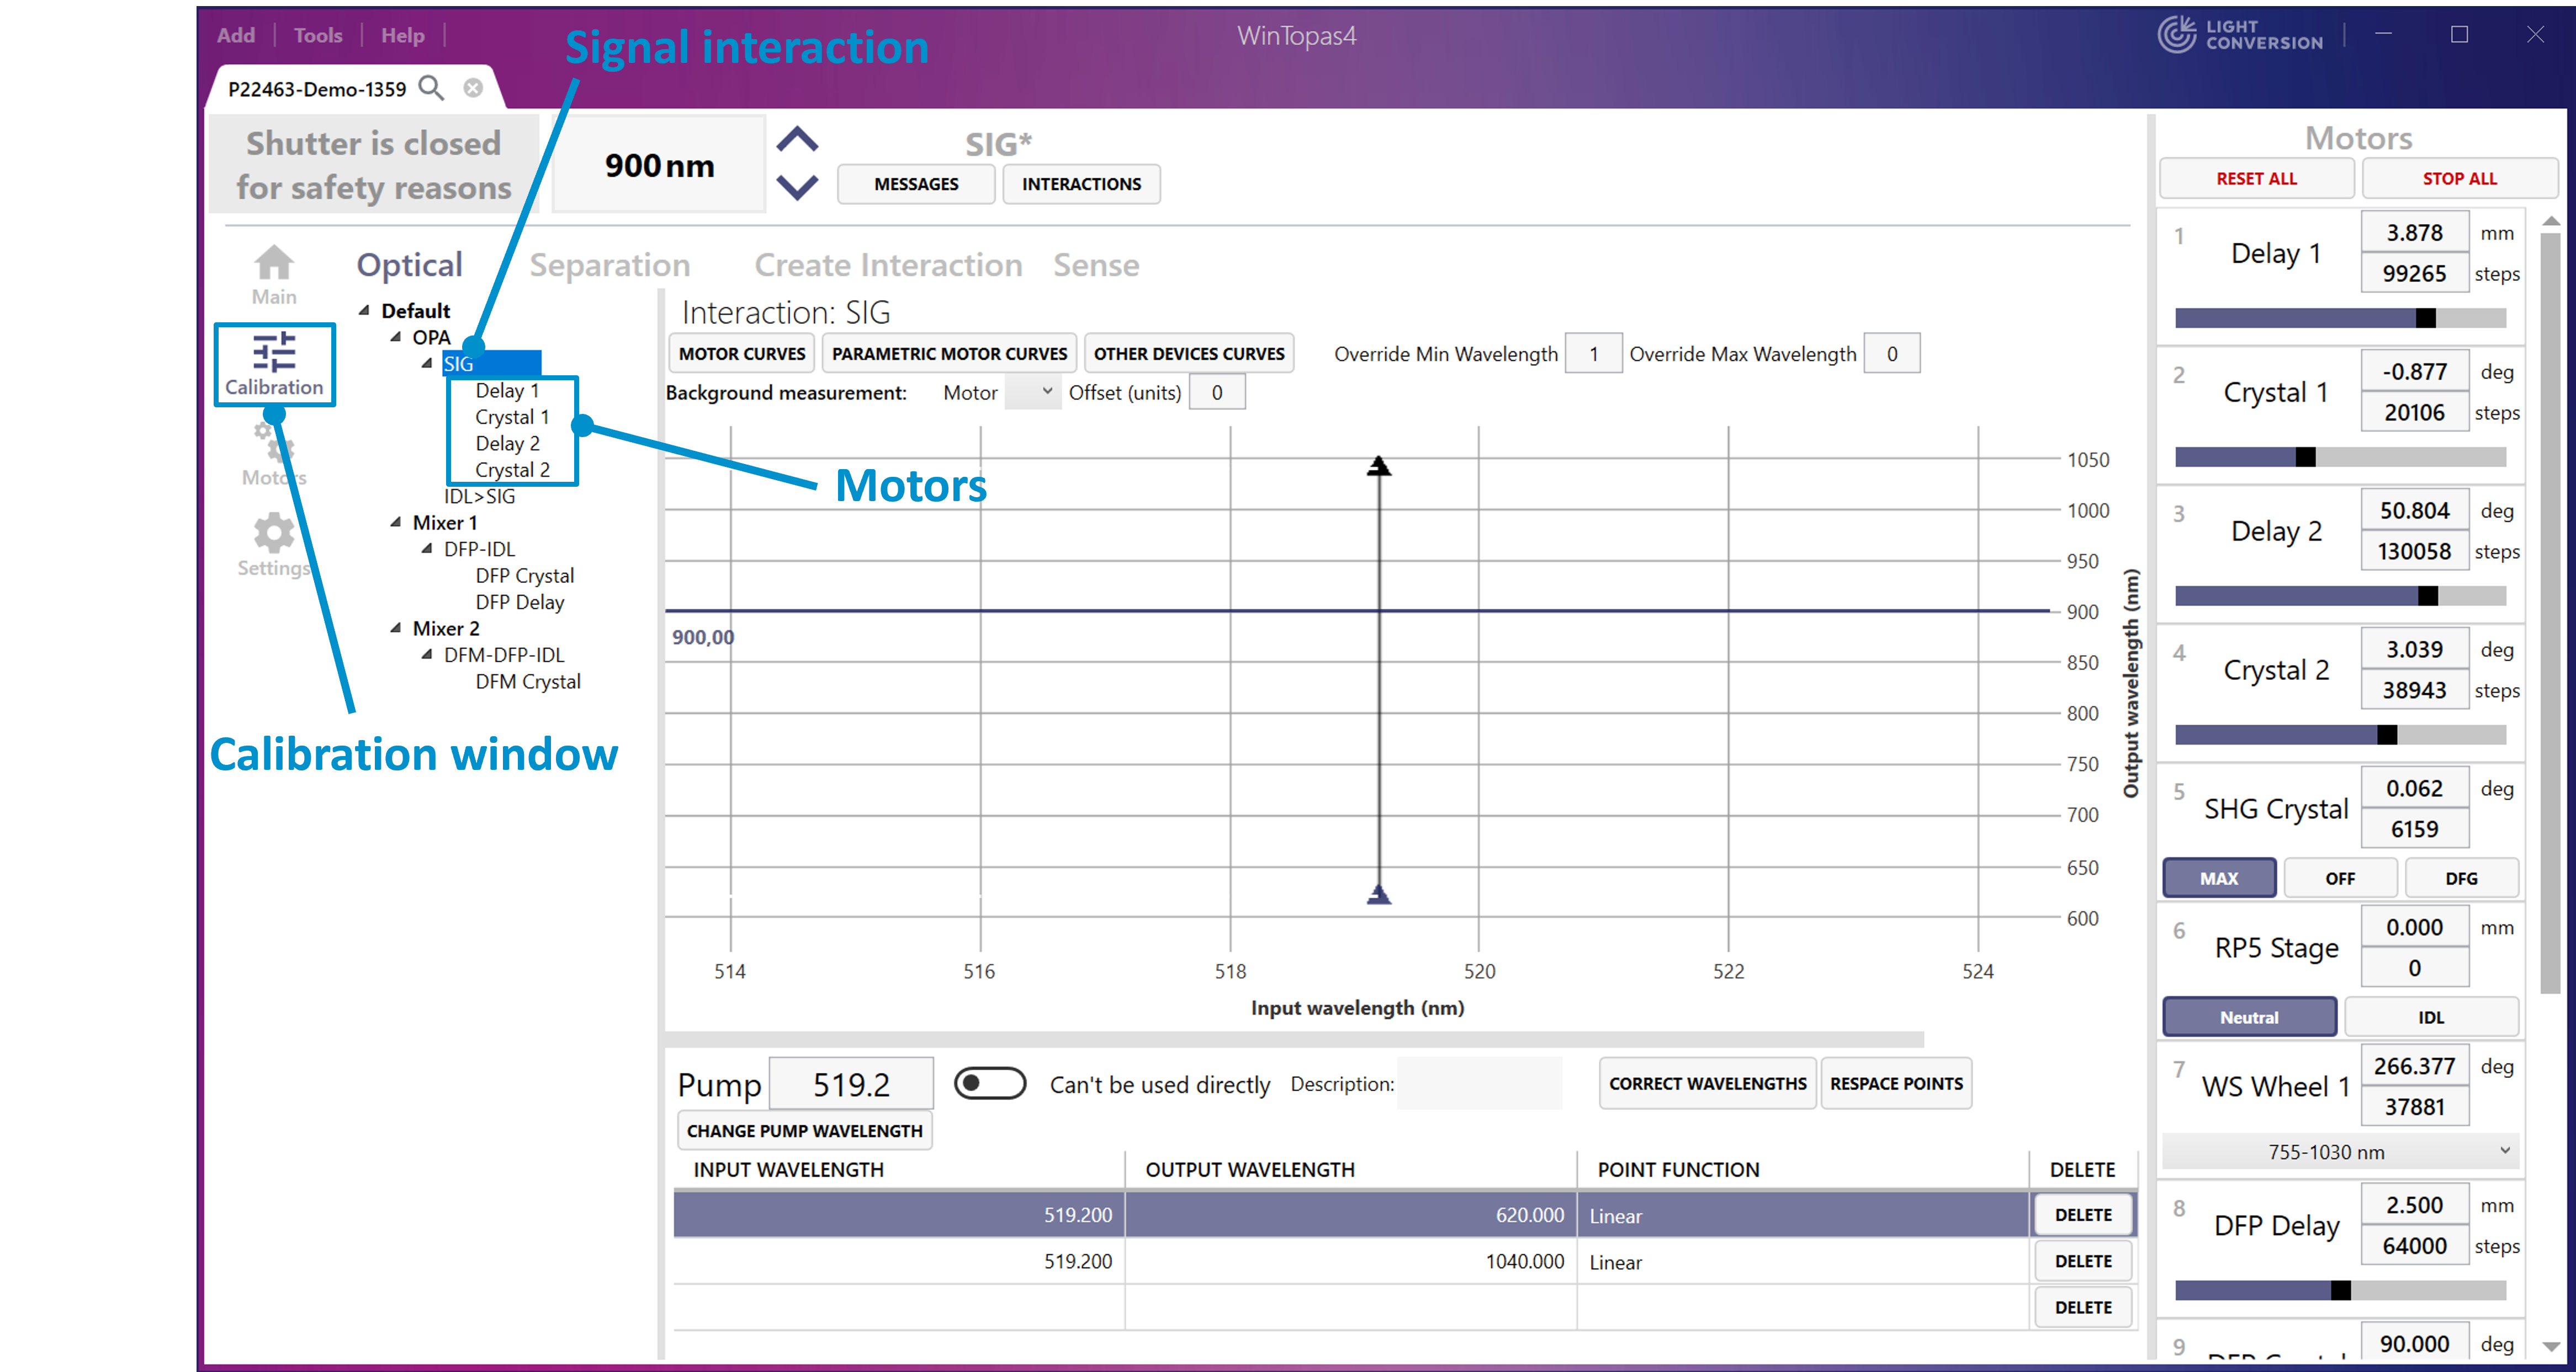
Task: Click the INTERACTIONS button
Action: pyautogui.click(x=1081, y=184)
